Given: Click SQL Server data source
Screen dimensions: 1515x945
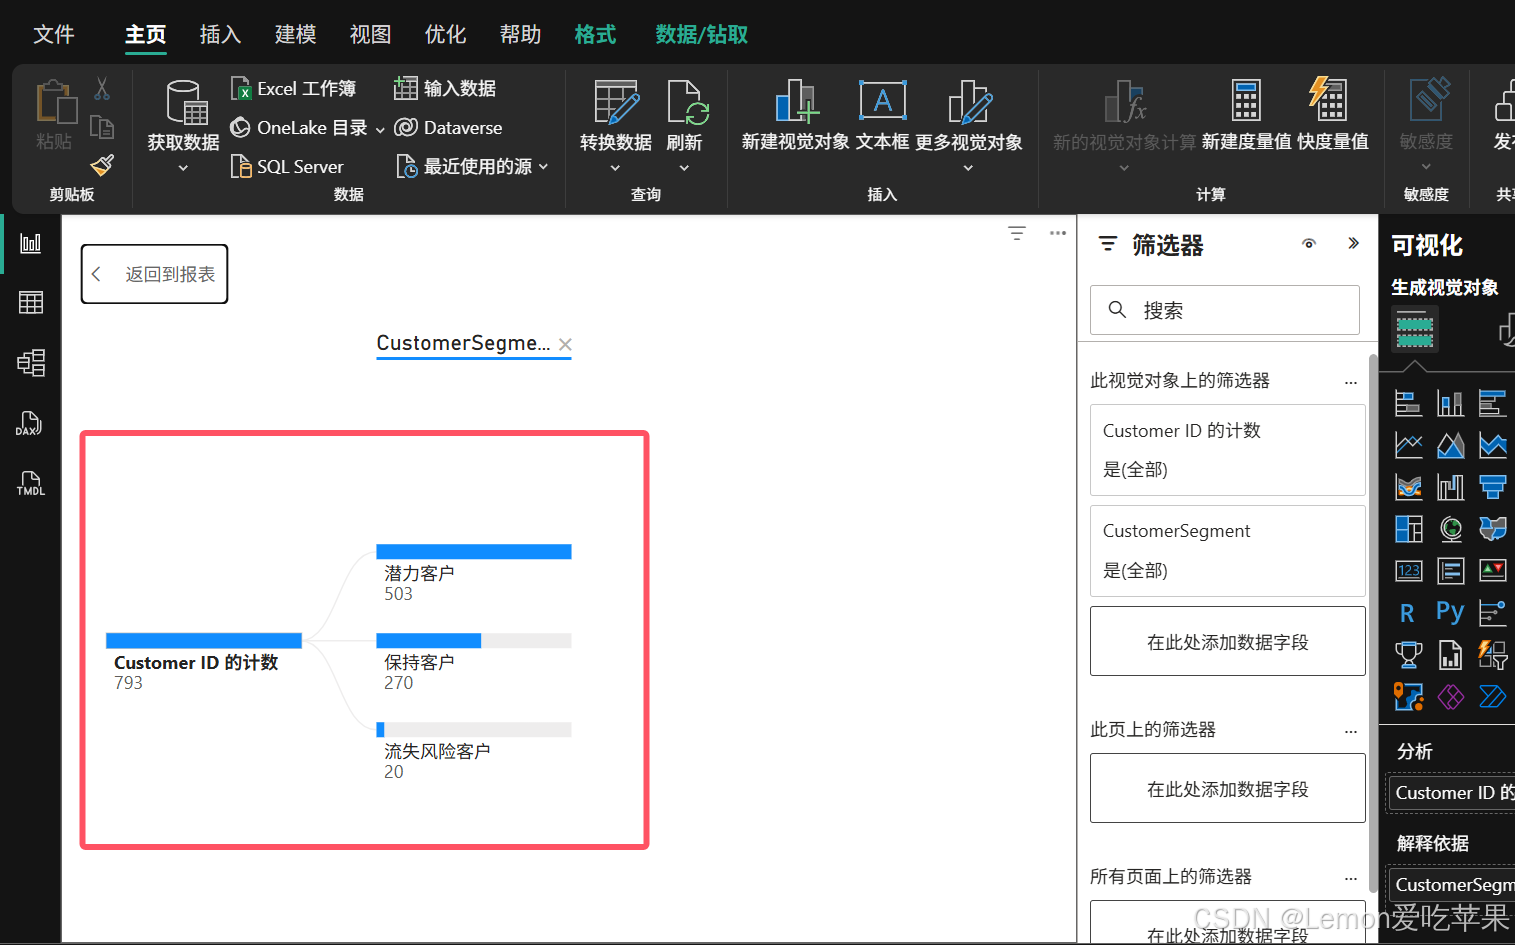Looking at the screenshot, I should (287, 166).
